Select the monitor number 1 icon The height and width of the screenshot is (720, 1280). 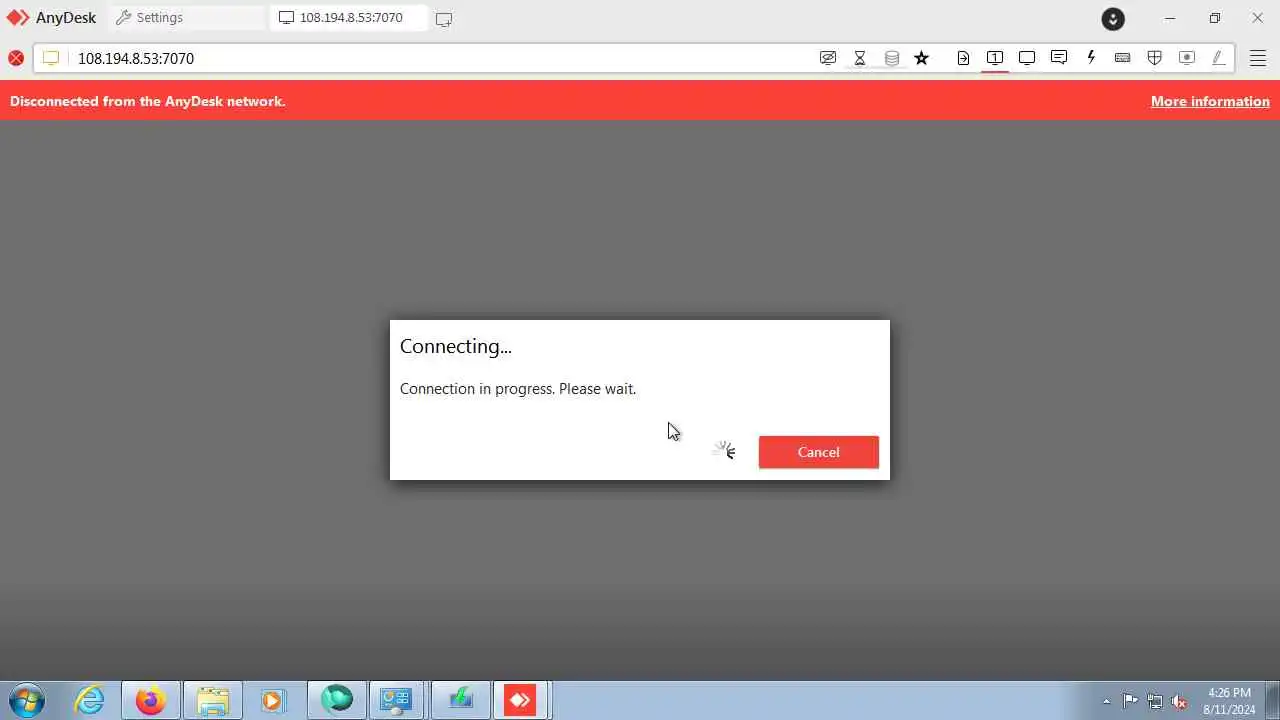point(995,58)
